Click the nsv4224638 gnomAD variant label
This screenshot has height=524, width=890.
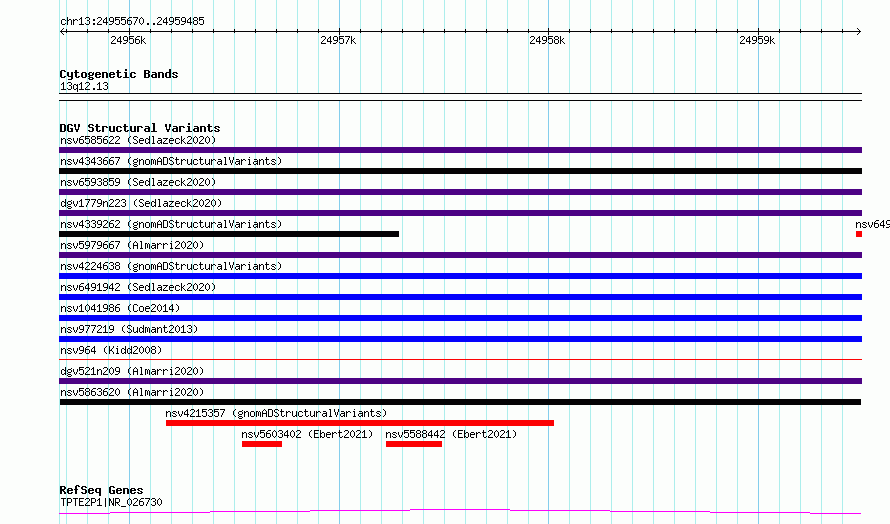171,266
